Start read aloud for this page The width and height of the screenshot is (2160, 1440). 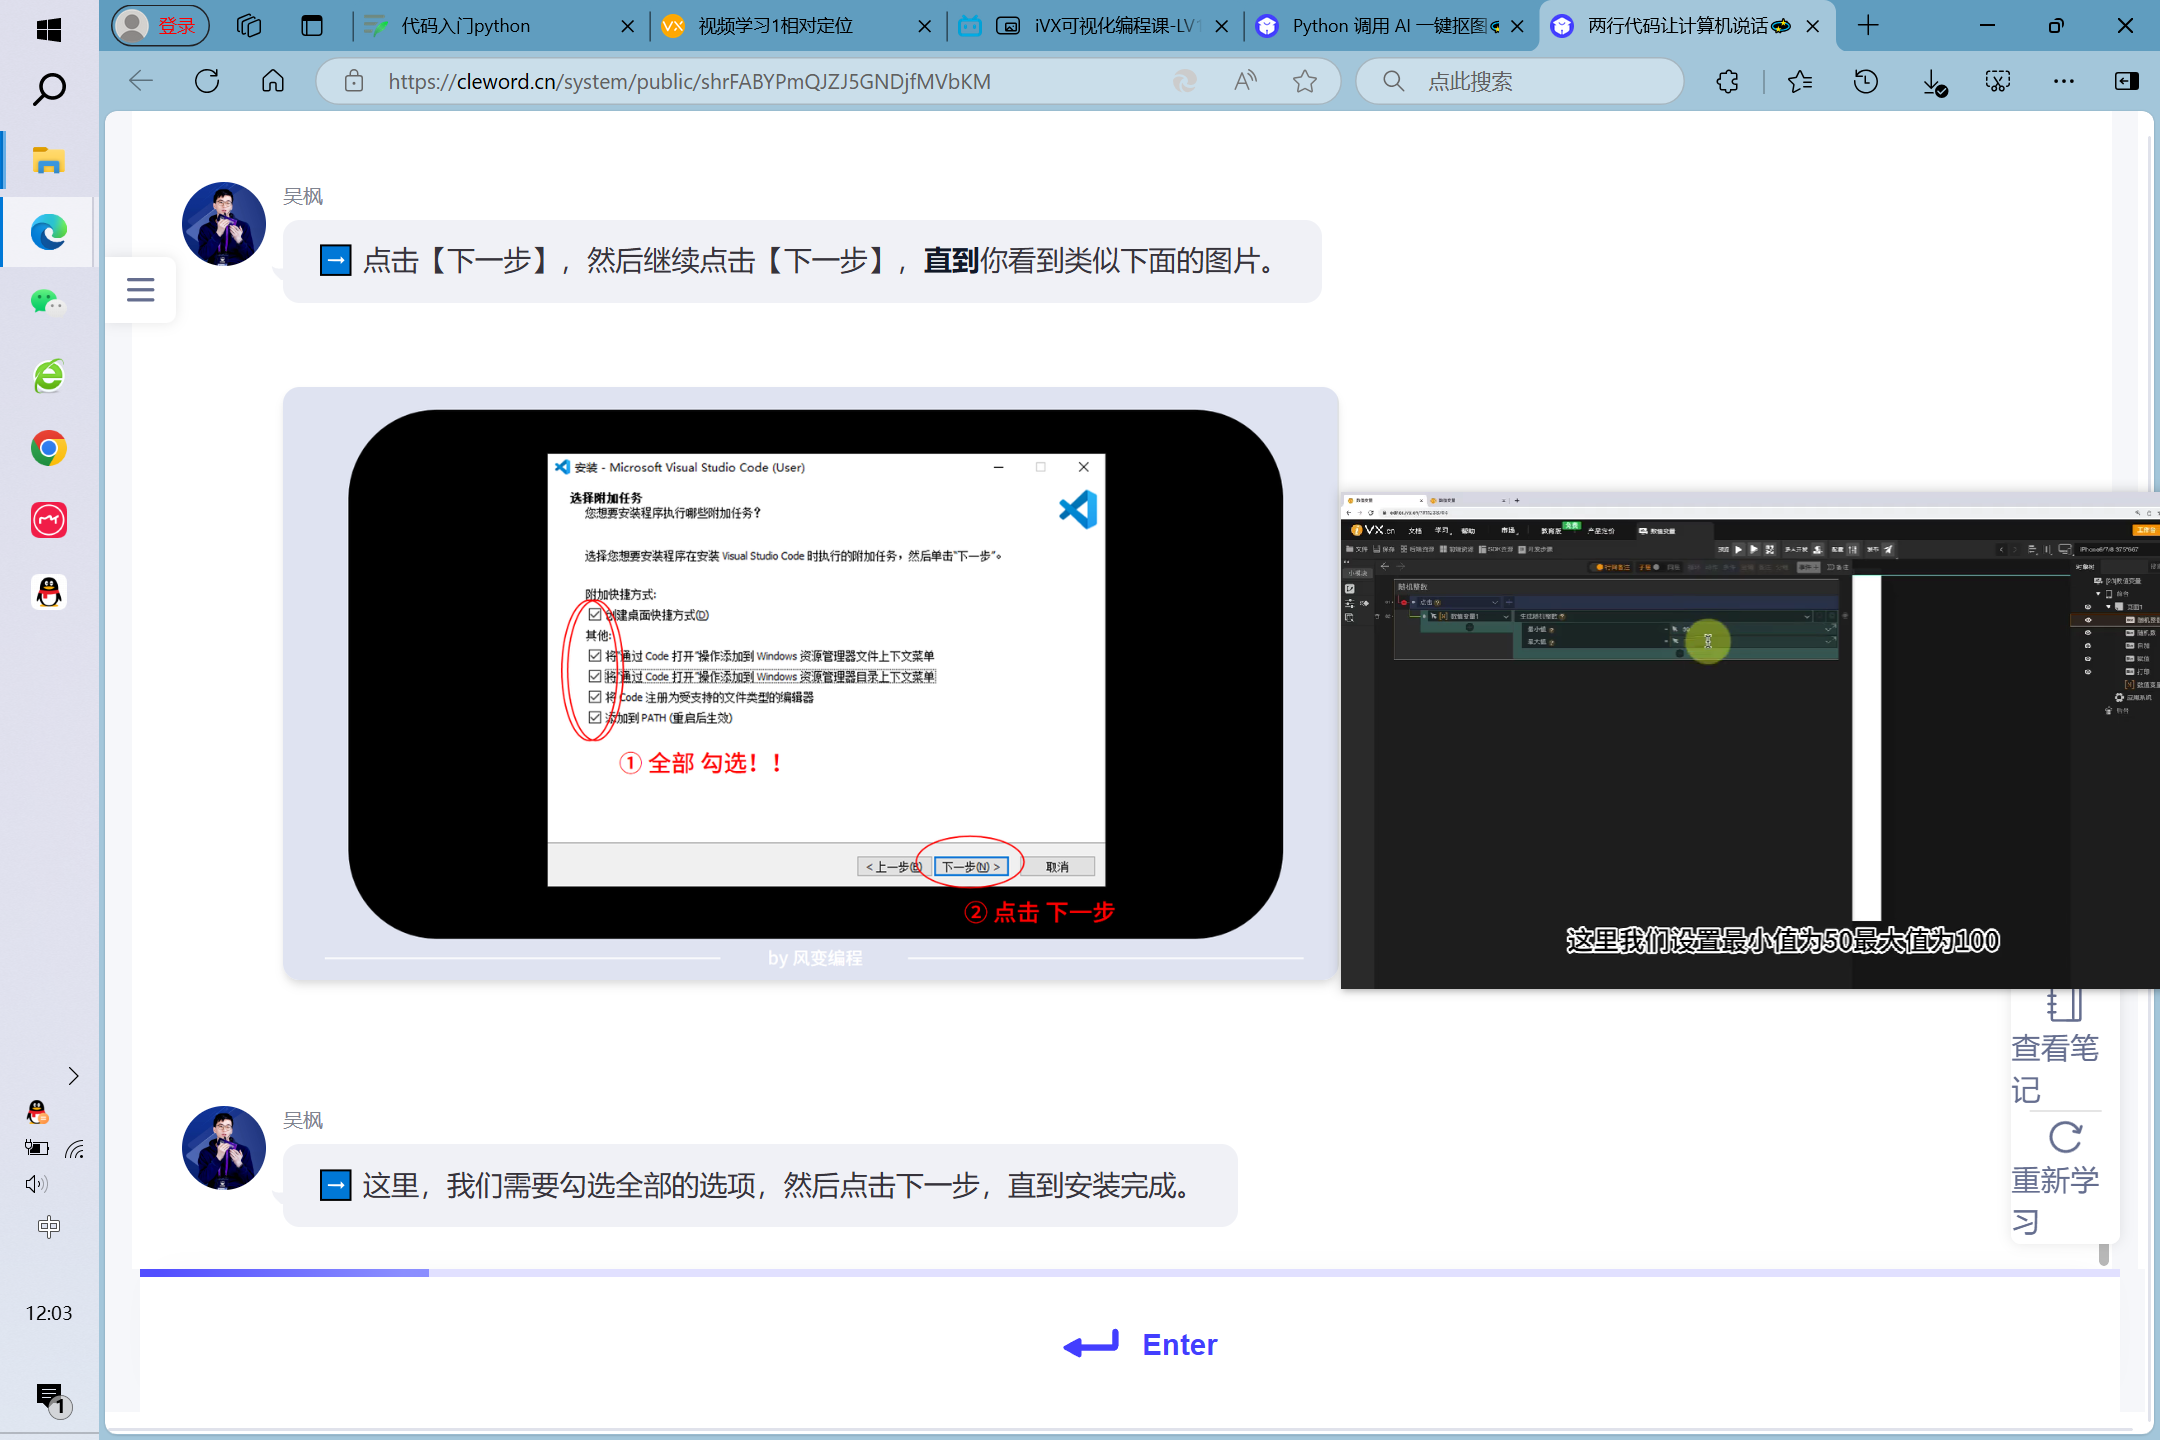pos(1245,81)
